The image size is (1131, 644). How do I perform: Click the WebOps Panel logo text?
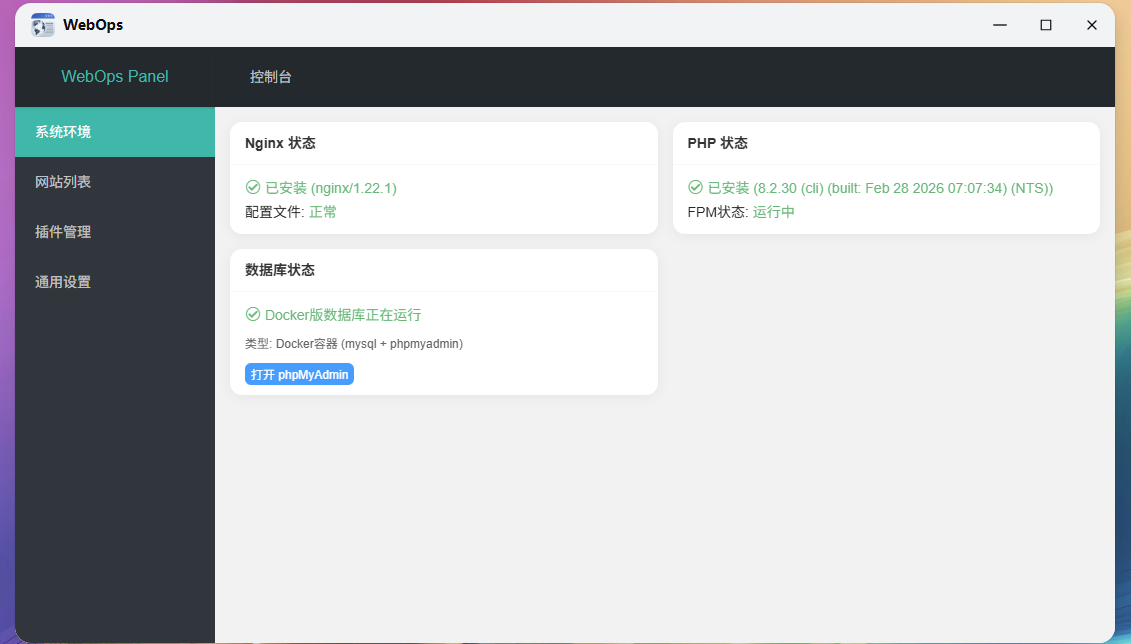(115, 76)
